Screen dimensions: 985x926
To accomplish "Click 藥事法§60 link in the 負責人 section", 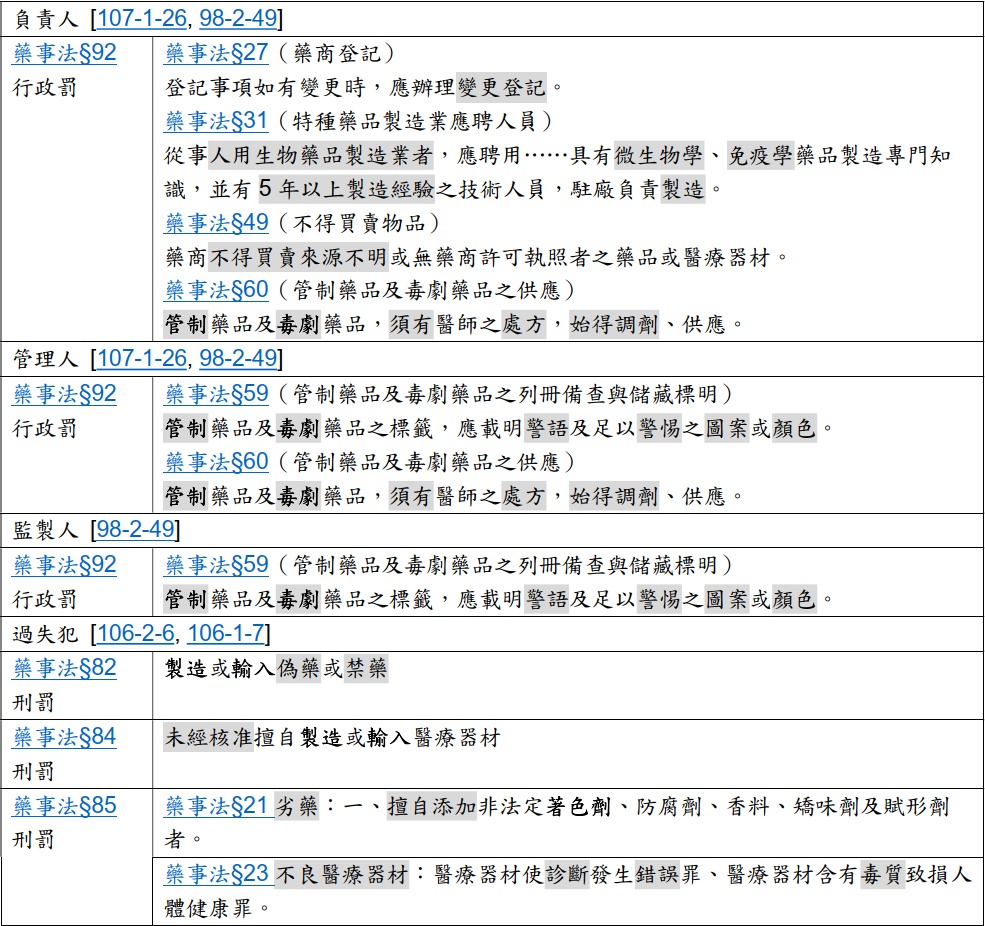I will click(216, 290).
